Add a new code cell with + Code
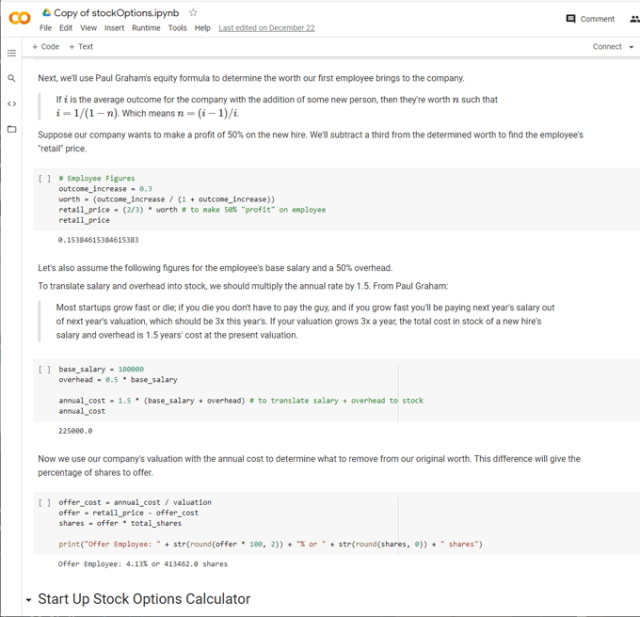The width and height of the screenshot is (640, 617). click(46, 47)
